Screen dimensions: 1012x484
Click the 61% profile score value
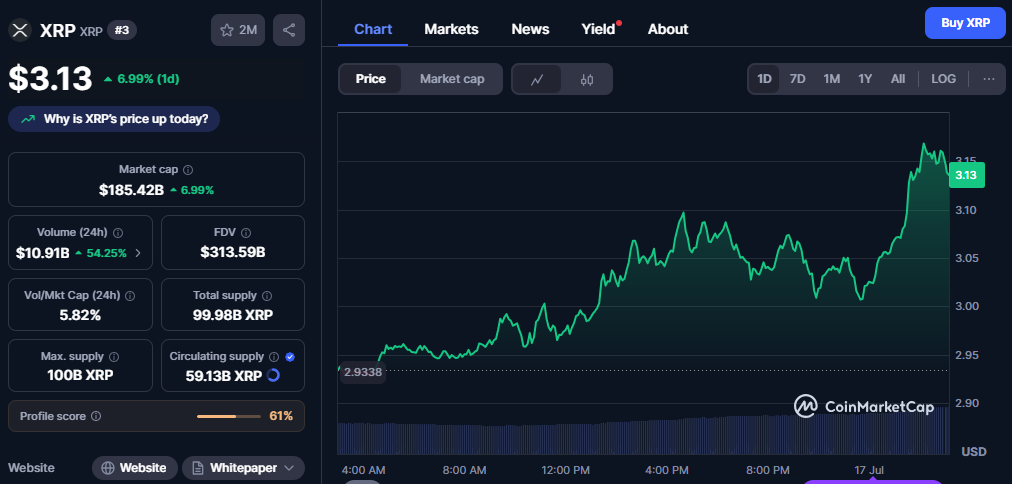[x=281, y=416]
